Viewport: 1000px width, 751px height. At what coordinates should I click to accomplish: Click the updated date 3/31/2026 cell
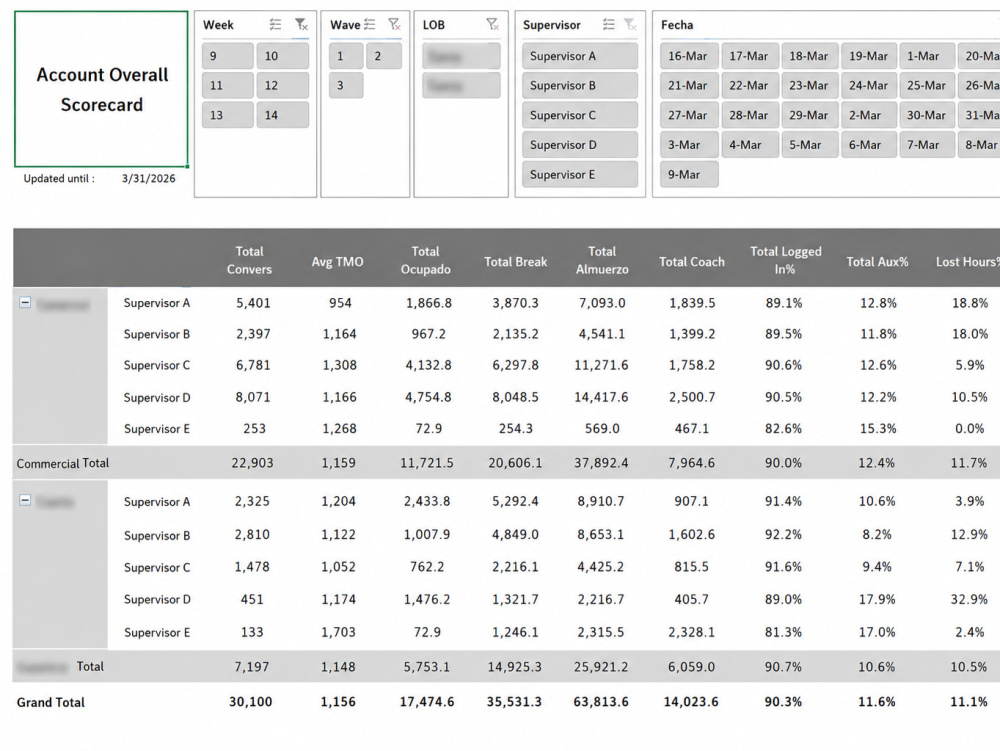[x=149, y=179]
